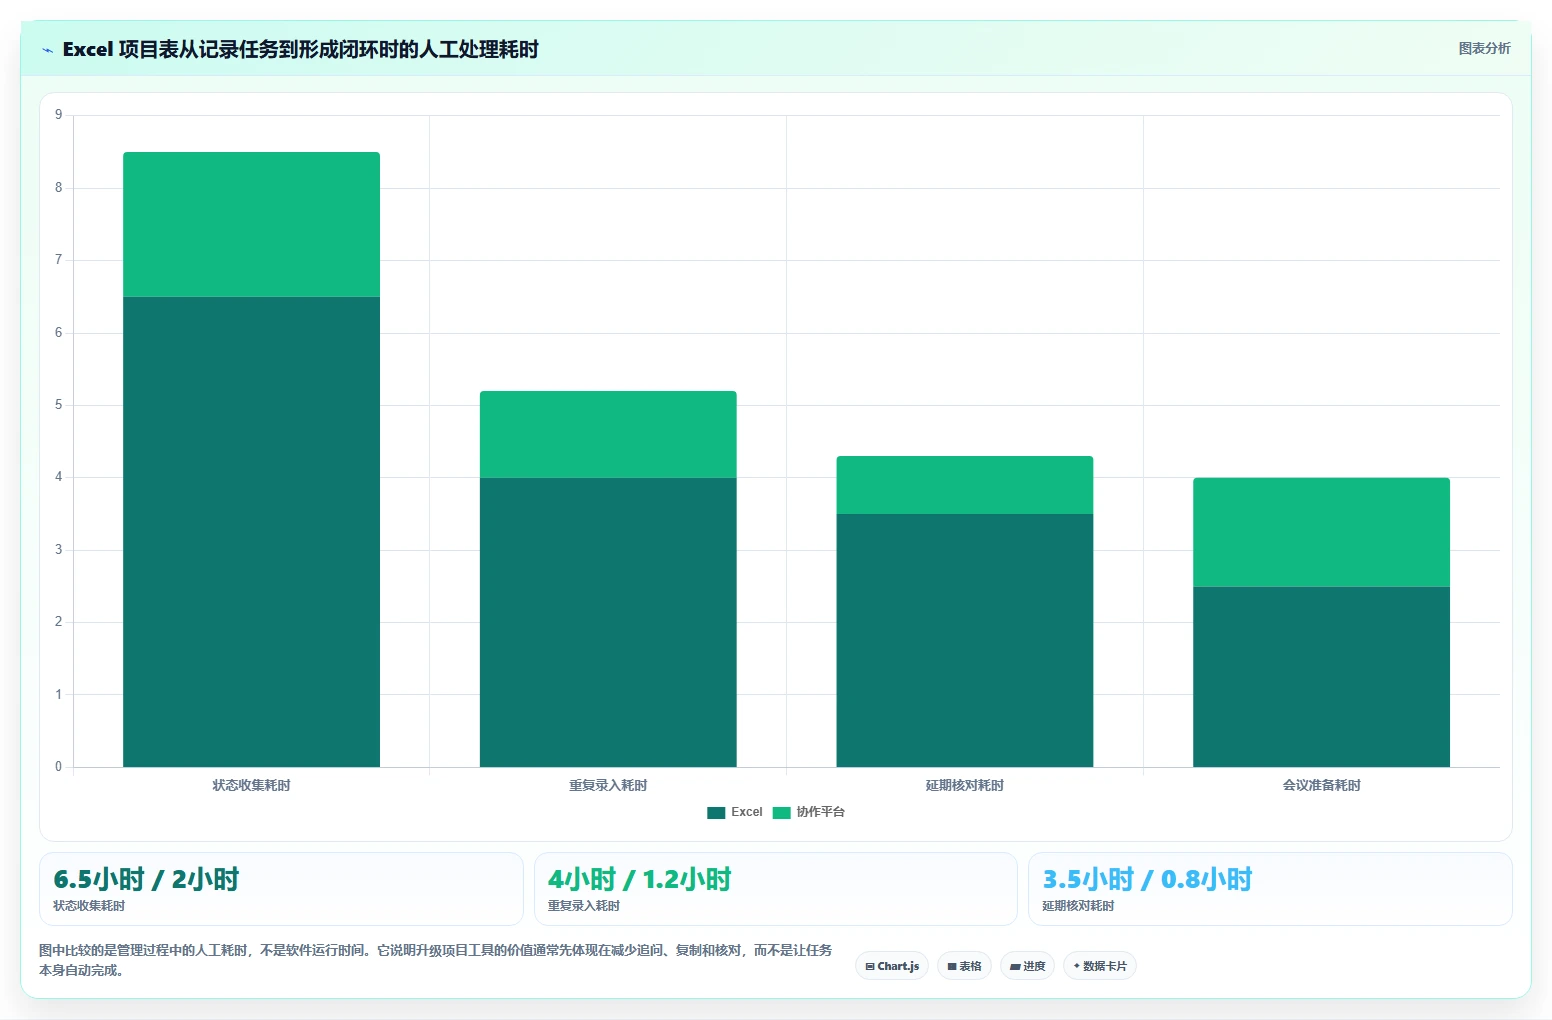Click the 表格 tag pill
1552x1020 pixels.
point(964,966)
